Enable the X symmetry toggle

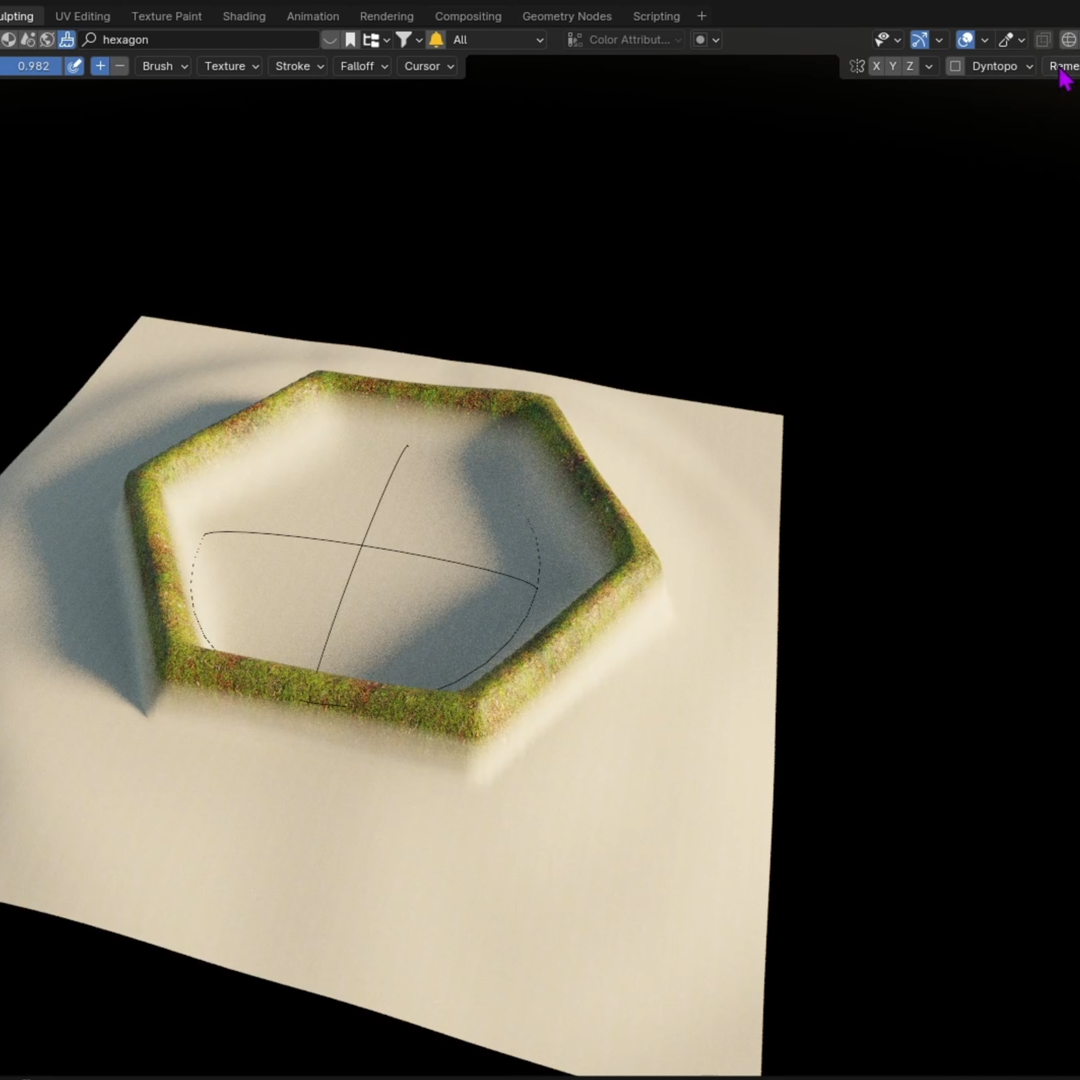click(x=877, y=66)
